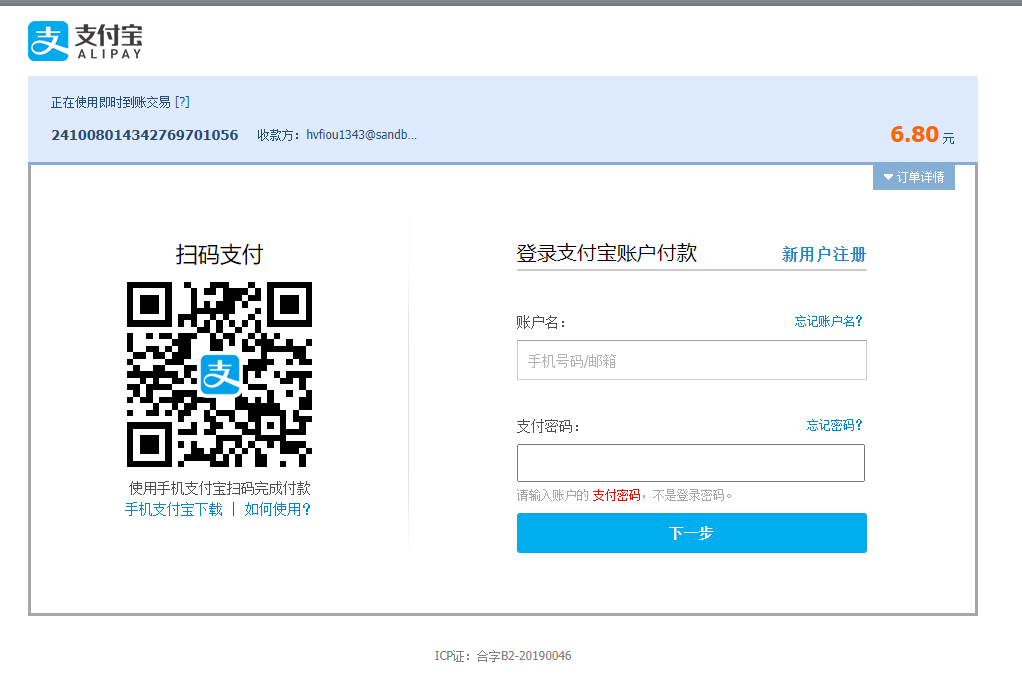The height and width of the screenshot is (690, 1022).
Task: Click the order number 2410080143427697​01056
Action: (145, 135)
